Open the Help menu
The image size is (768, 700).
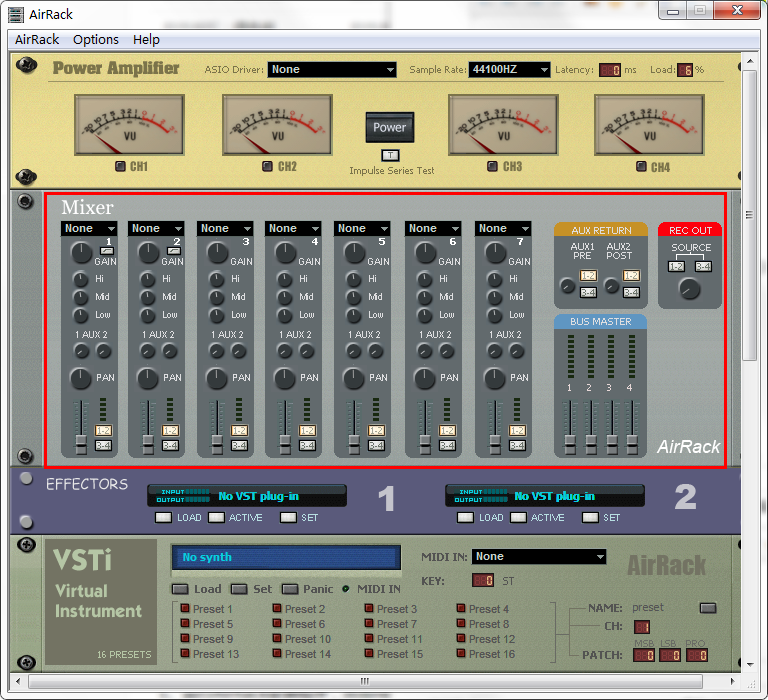[146, 39]
